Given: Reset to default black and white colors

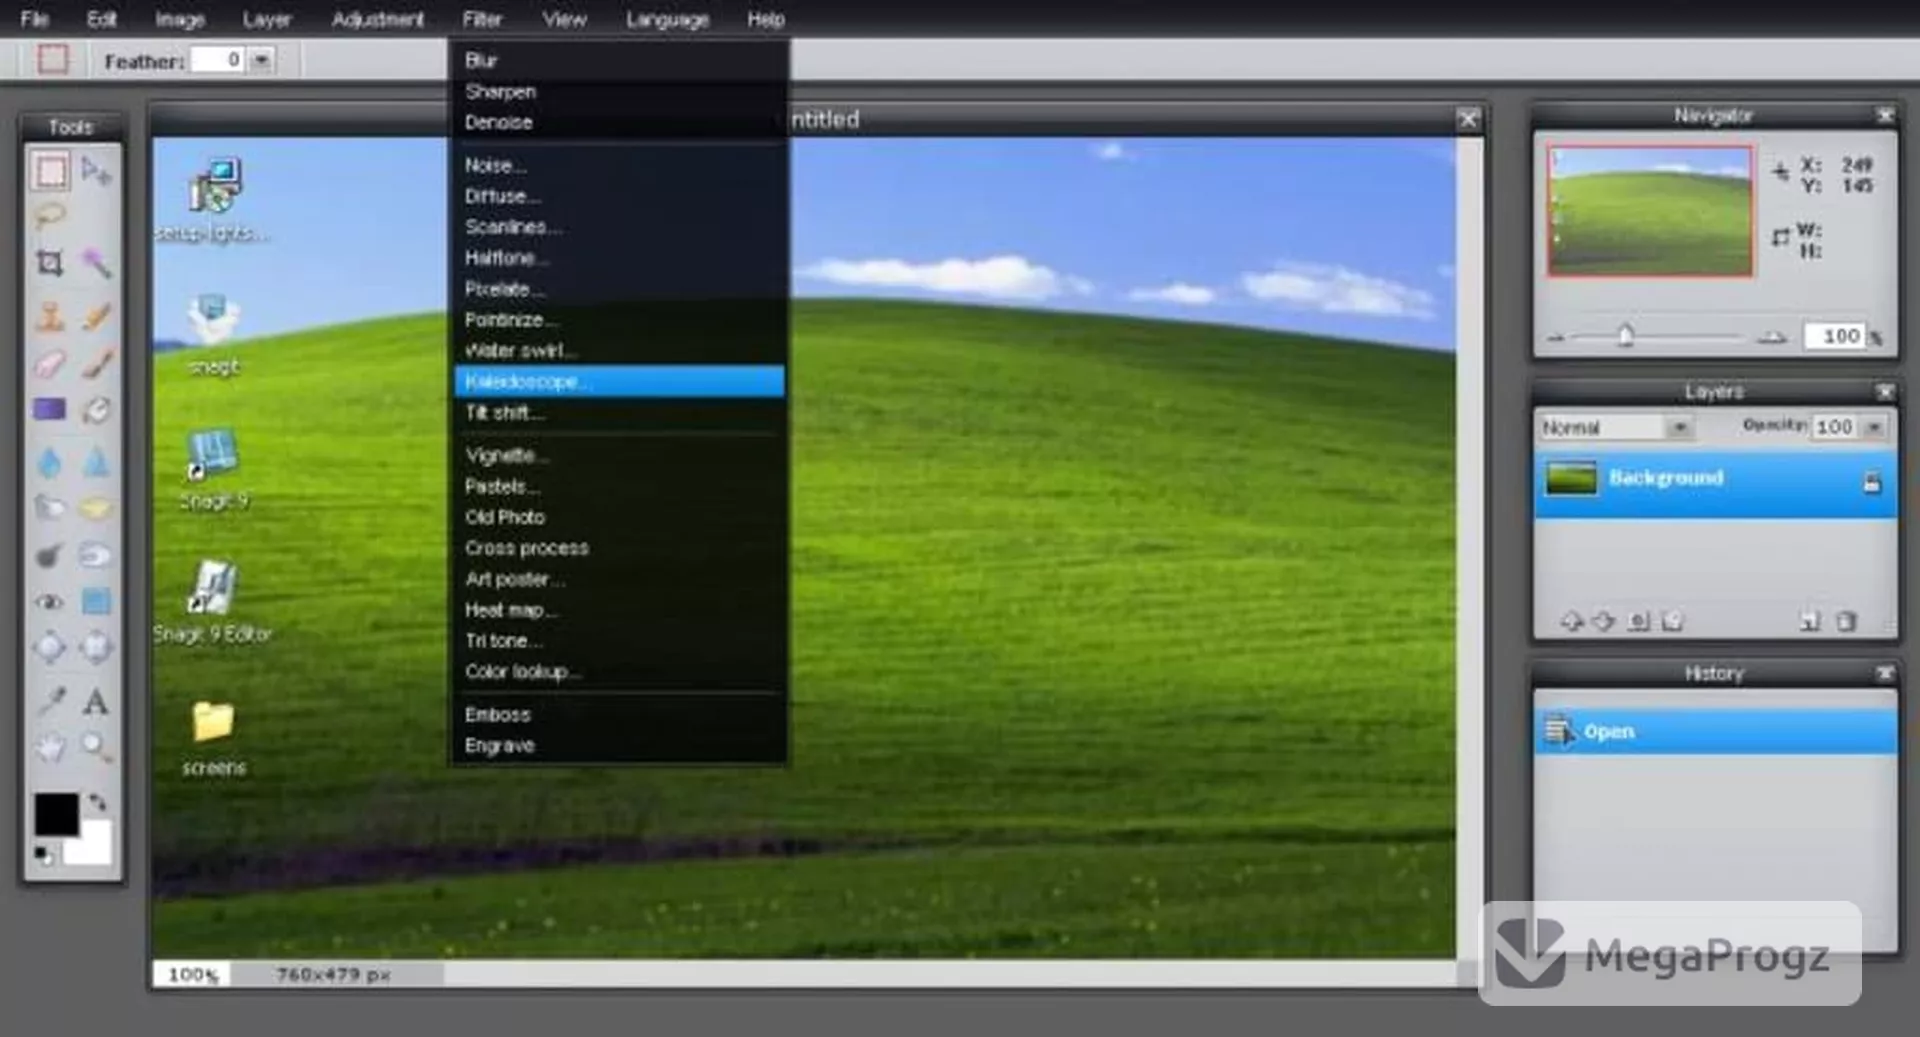Looking at the screenshot, I should (x=44, y=856).
